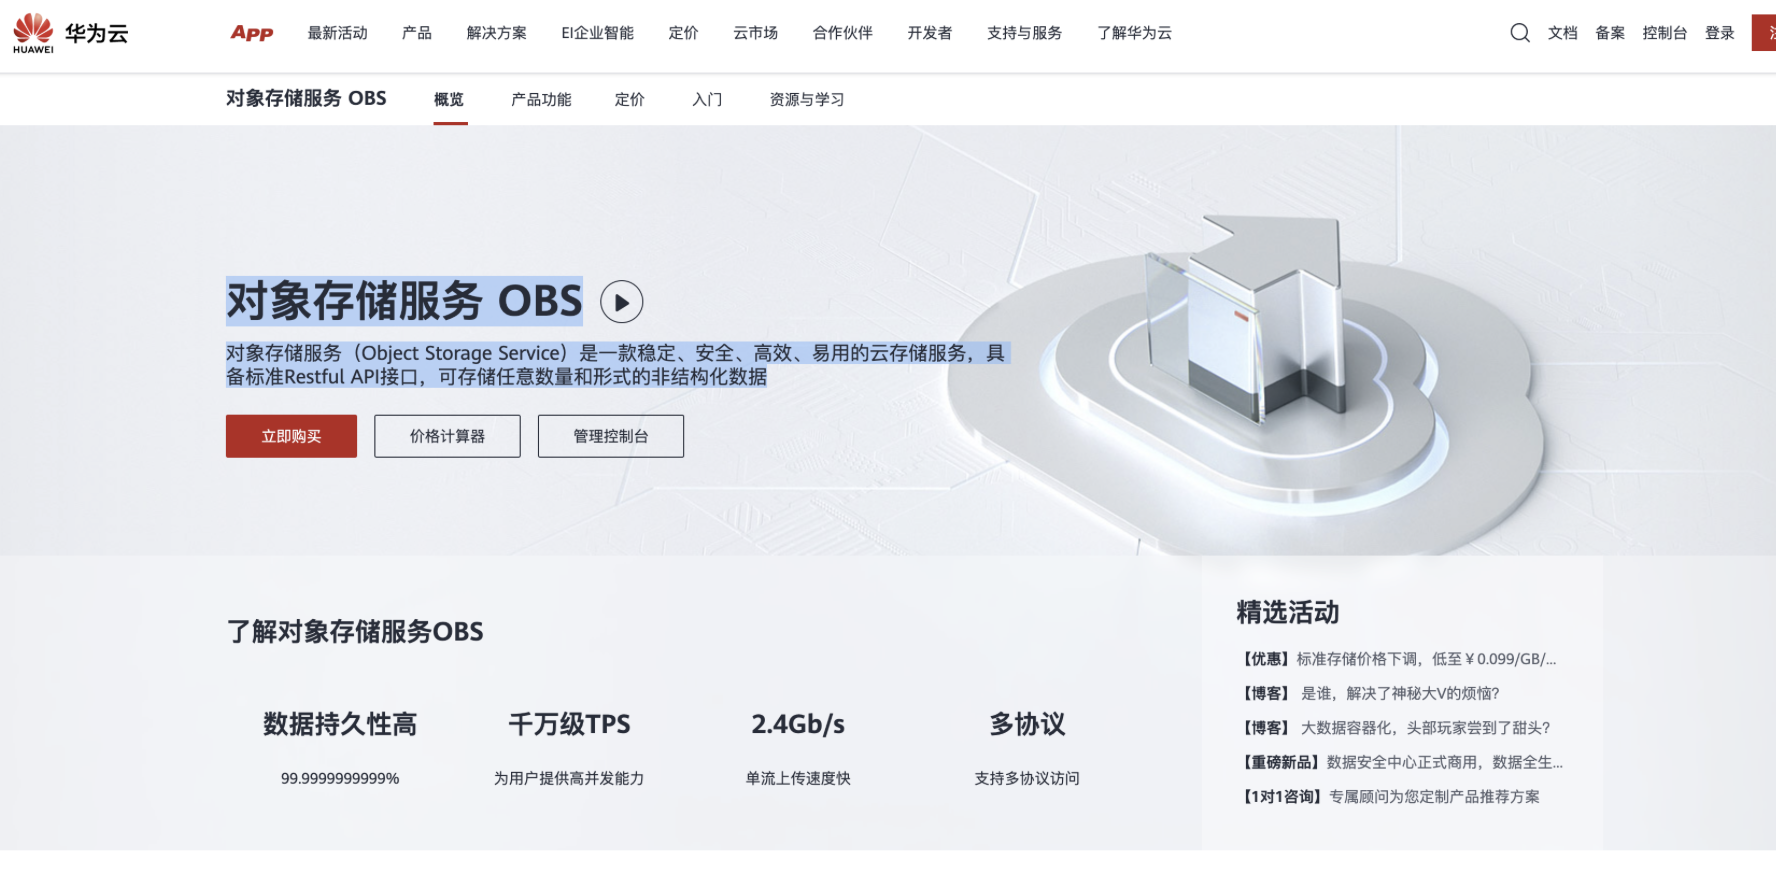Click the 精选活动 heading
Screen dimensions: 1776x886
tap(1288, 612)
